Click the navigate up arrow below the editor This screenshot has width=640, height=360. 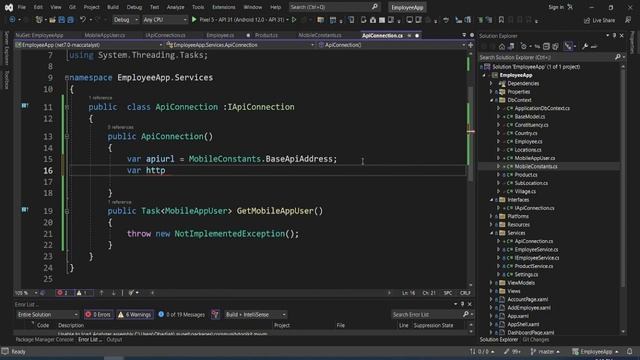(102, 293)
